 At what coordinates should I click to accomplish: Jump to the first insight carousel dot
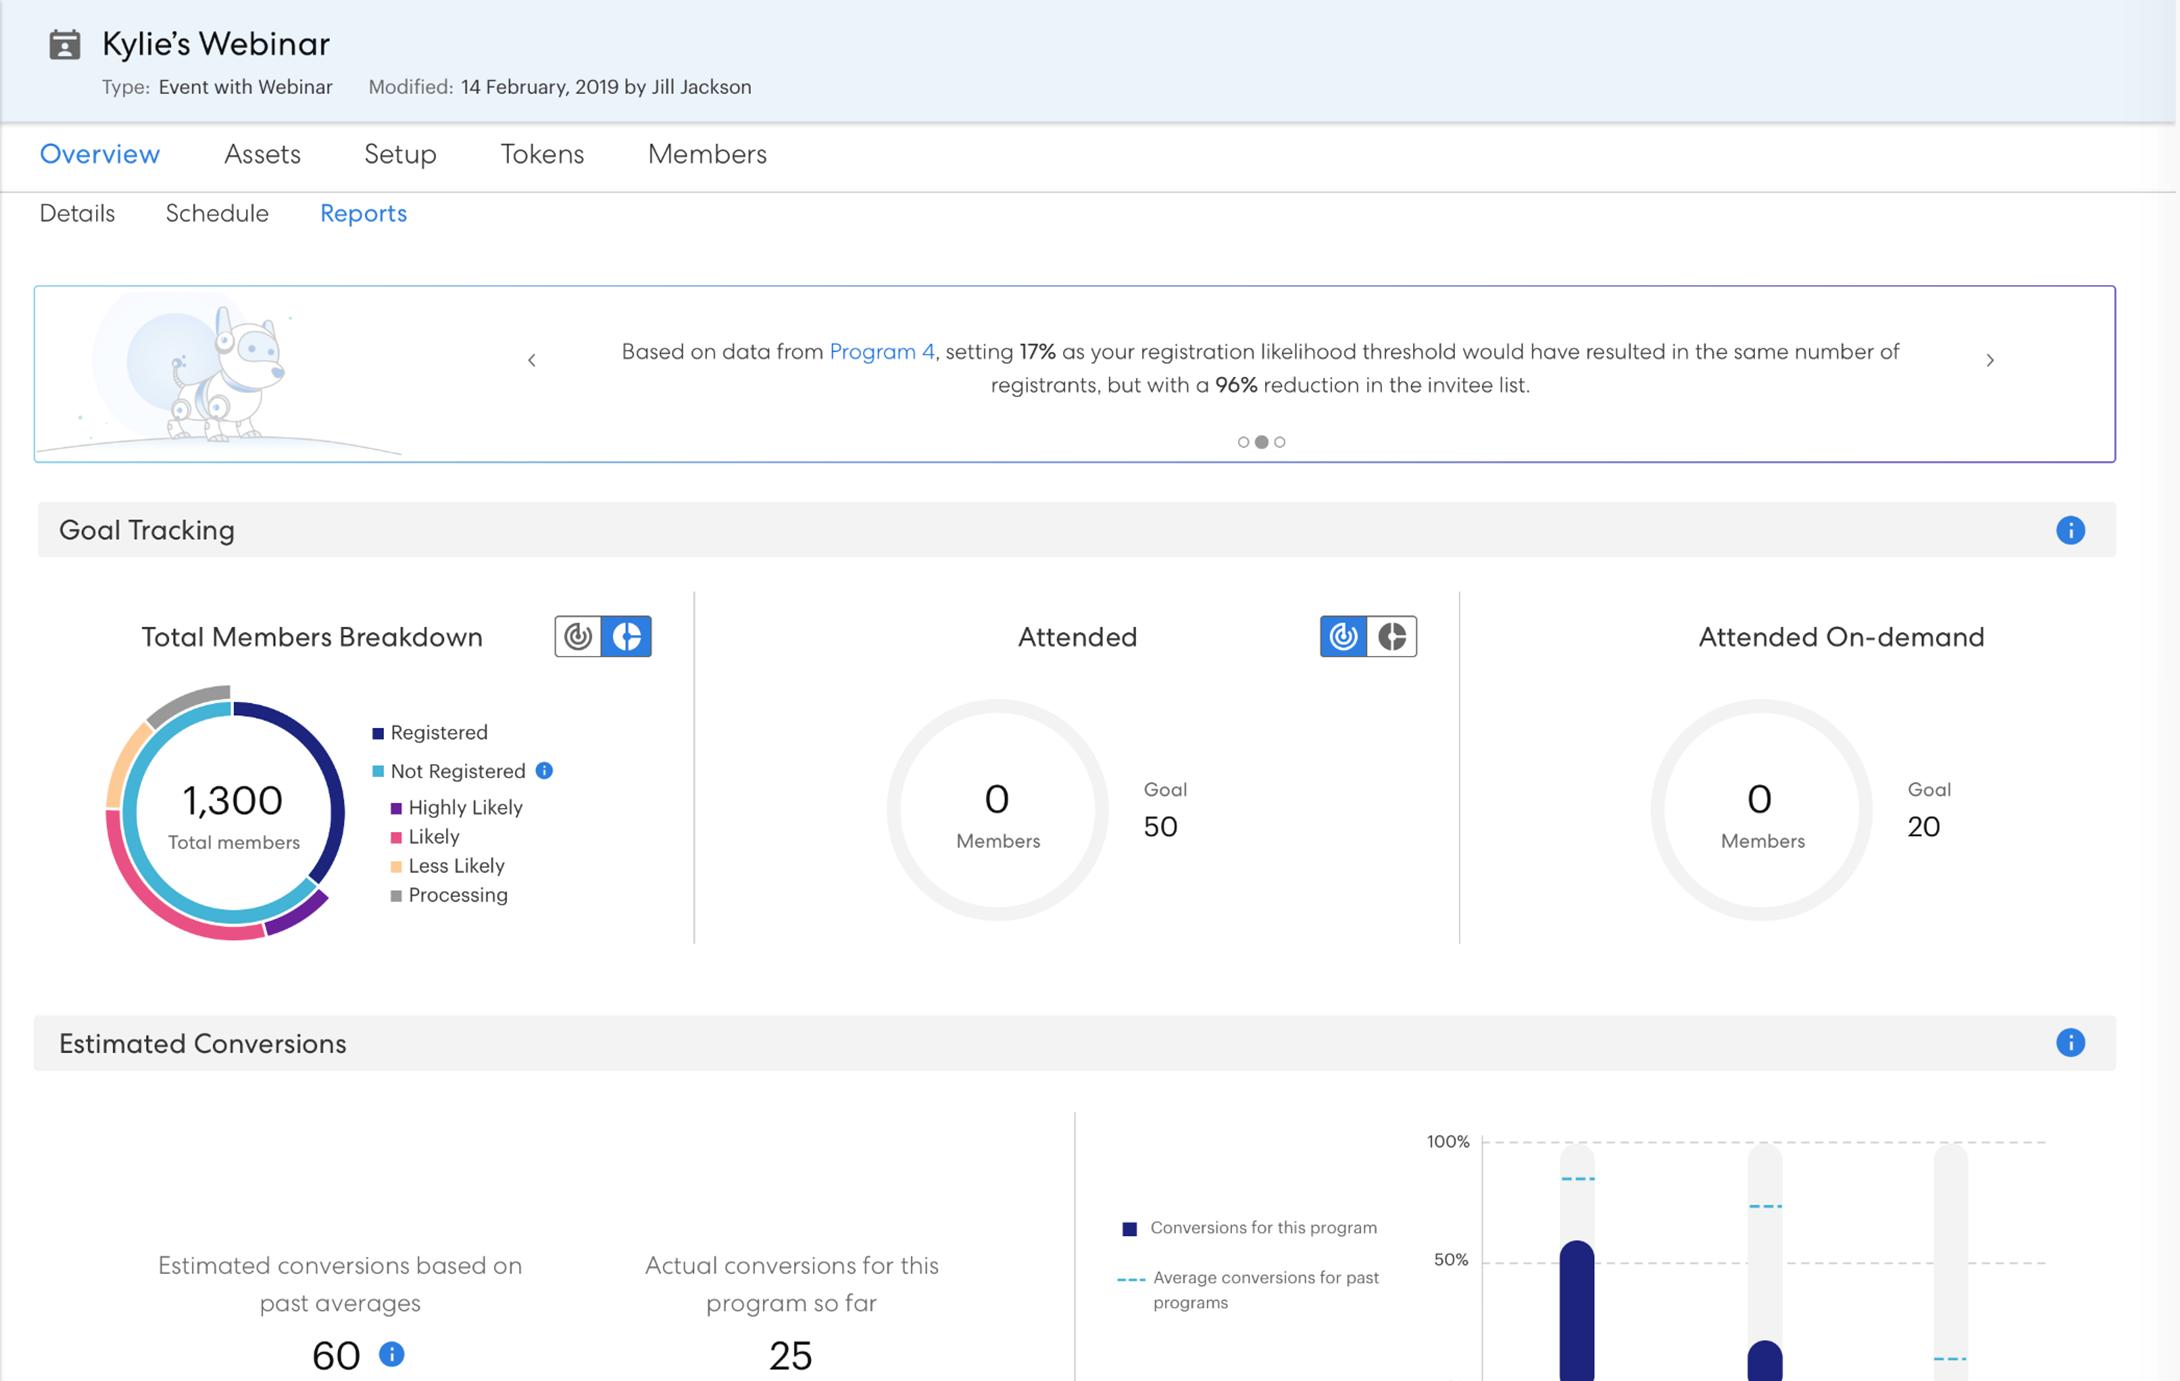[x=1243, y=442]
